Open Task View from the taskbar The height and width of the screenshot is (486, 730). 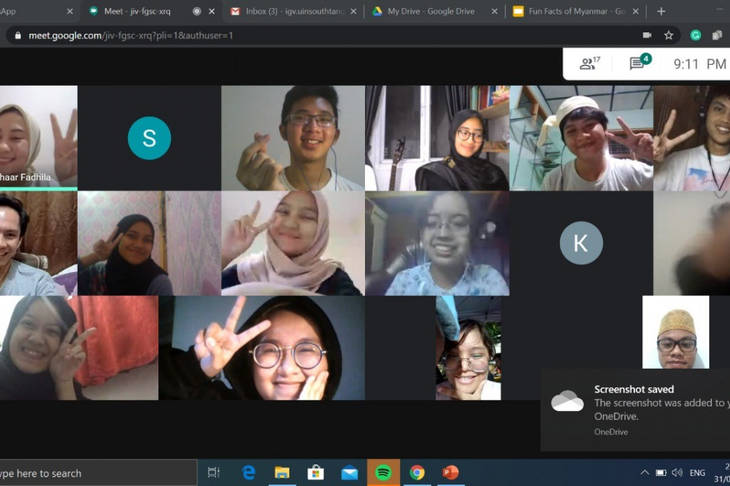pyautogui.click(x=213, y=472)
